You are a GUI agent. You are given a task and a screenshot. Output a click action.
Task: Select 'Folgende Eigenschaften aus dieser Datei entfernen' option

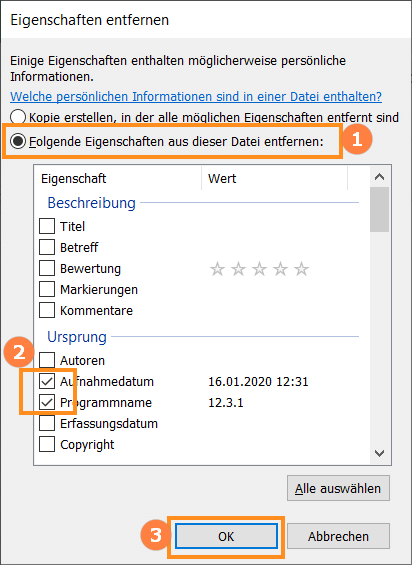tap(18, 141)
